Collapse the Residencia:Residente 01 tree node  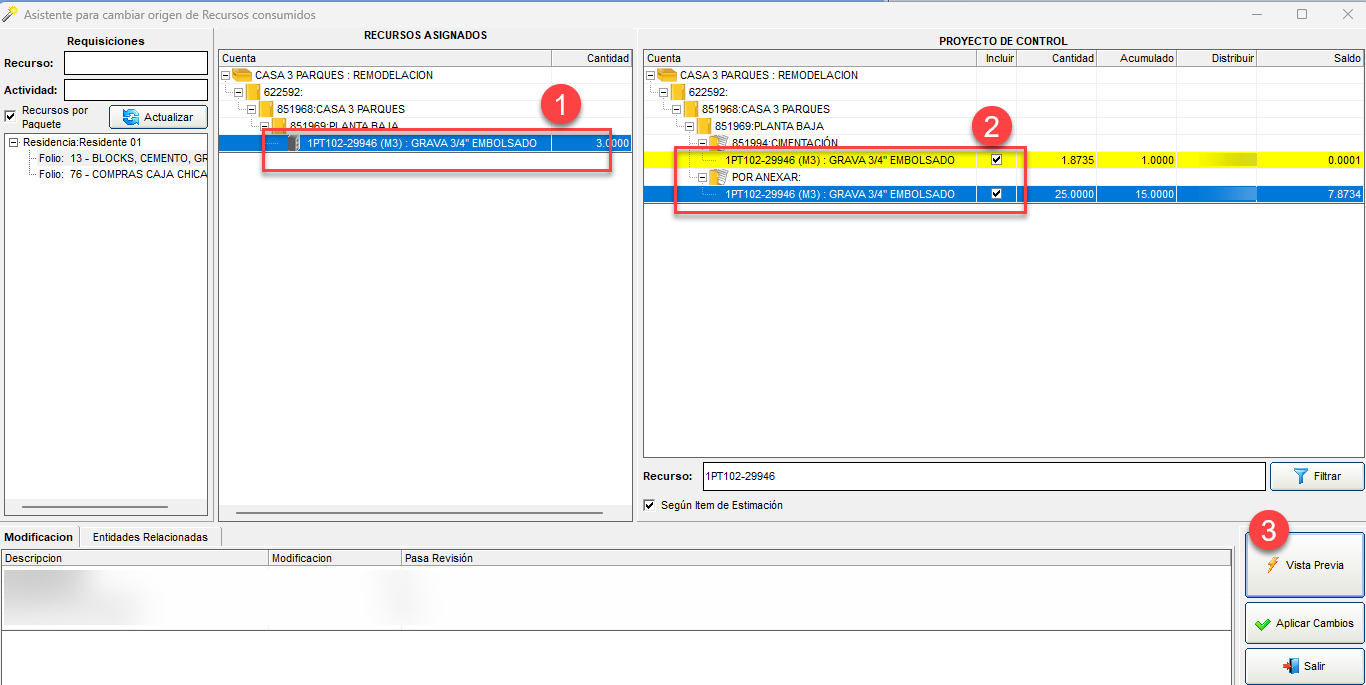[13, 142]
